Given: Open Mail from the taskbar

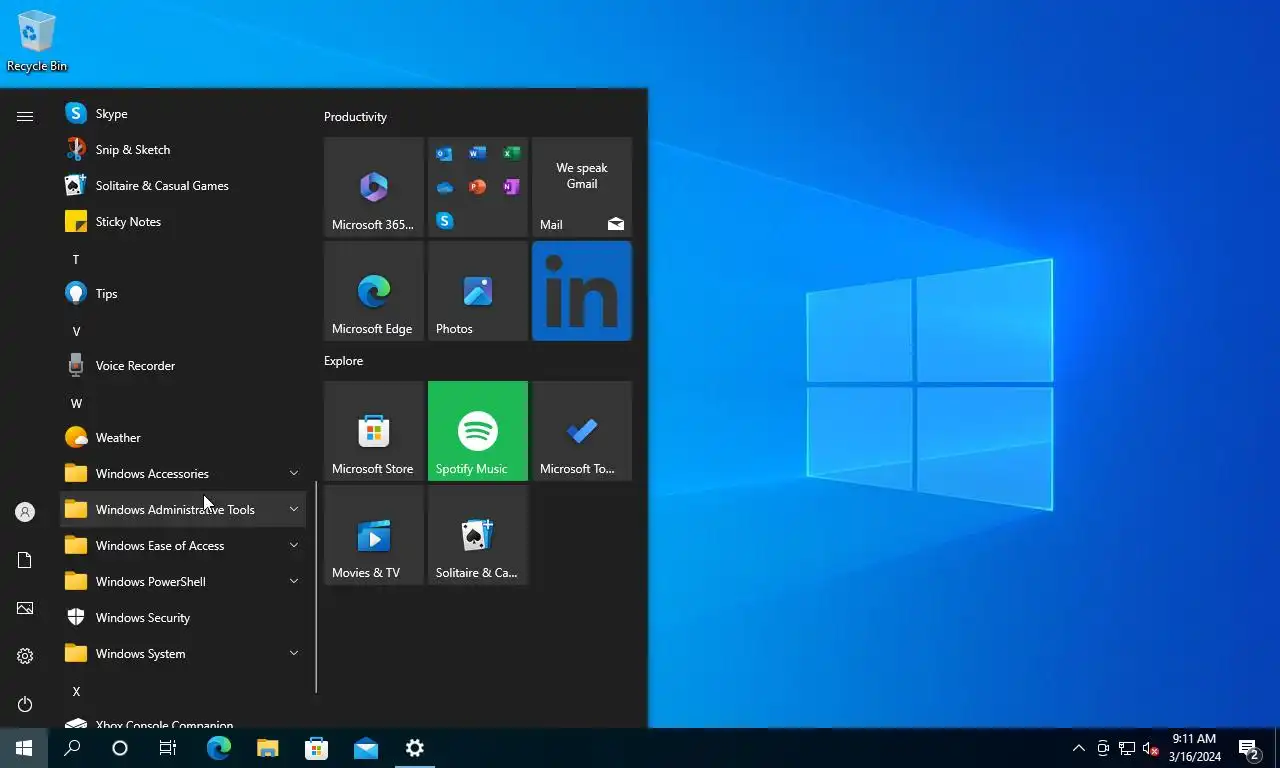Looking at the screenshot, I should [365, 748].
